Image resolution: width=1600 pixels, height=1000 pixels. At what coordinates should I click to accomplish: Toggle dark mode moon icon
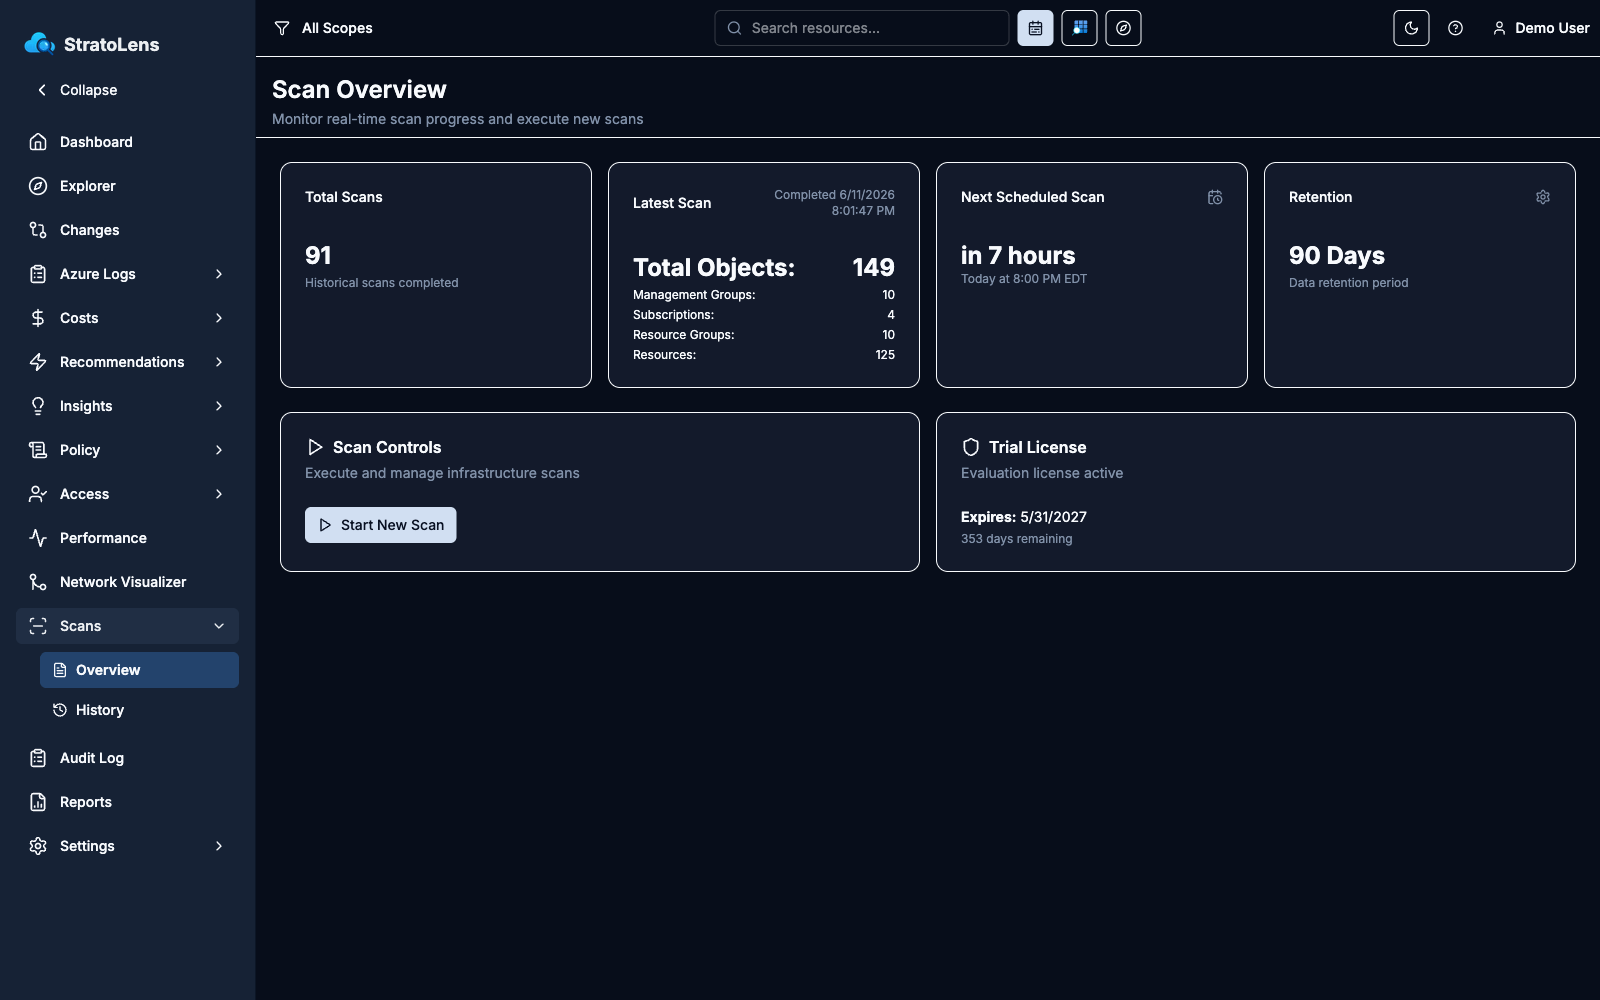pyautogui.click(x=1411, y=28)
